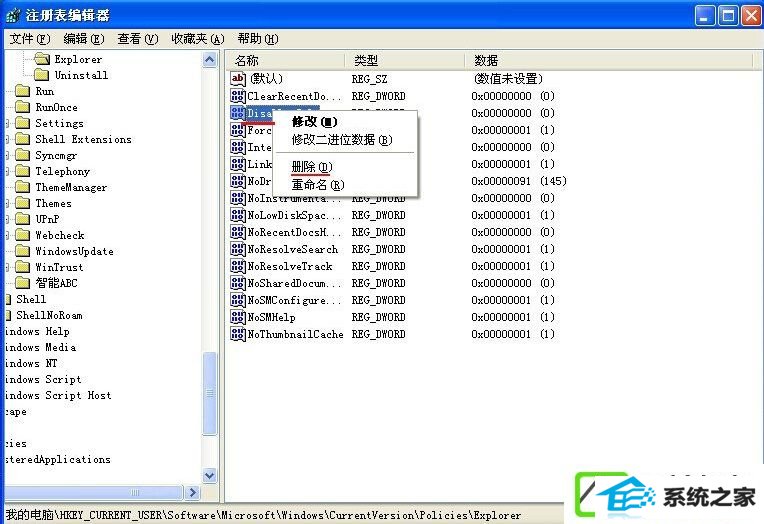Expand the Telephony tree node
This screenshot has height=524, width=764.
(x=7, y=172)
